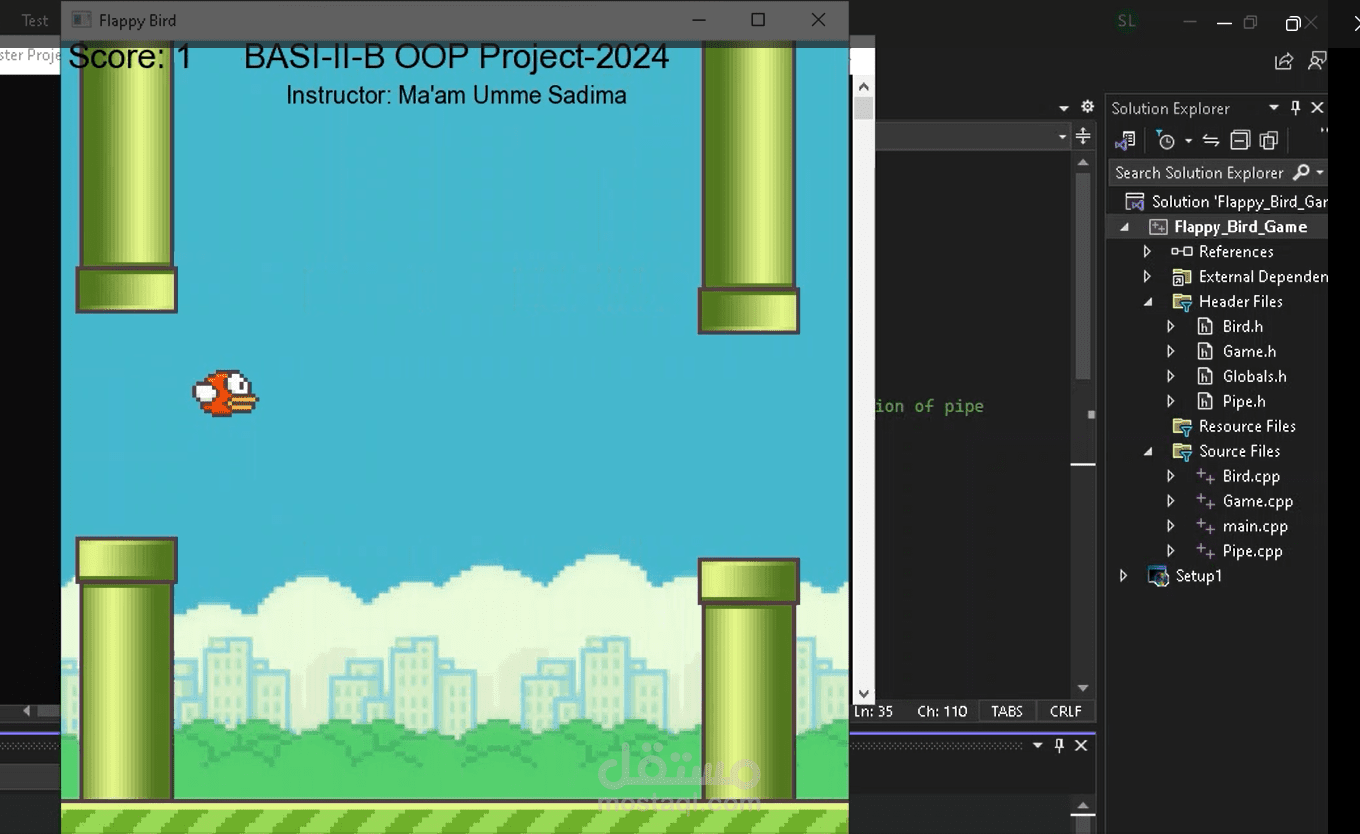Click the Pending Changes Filter clock icon

click(1166, 140)
